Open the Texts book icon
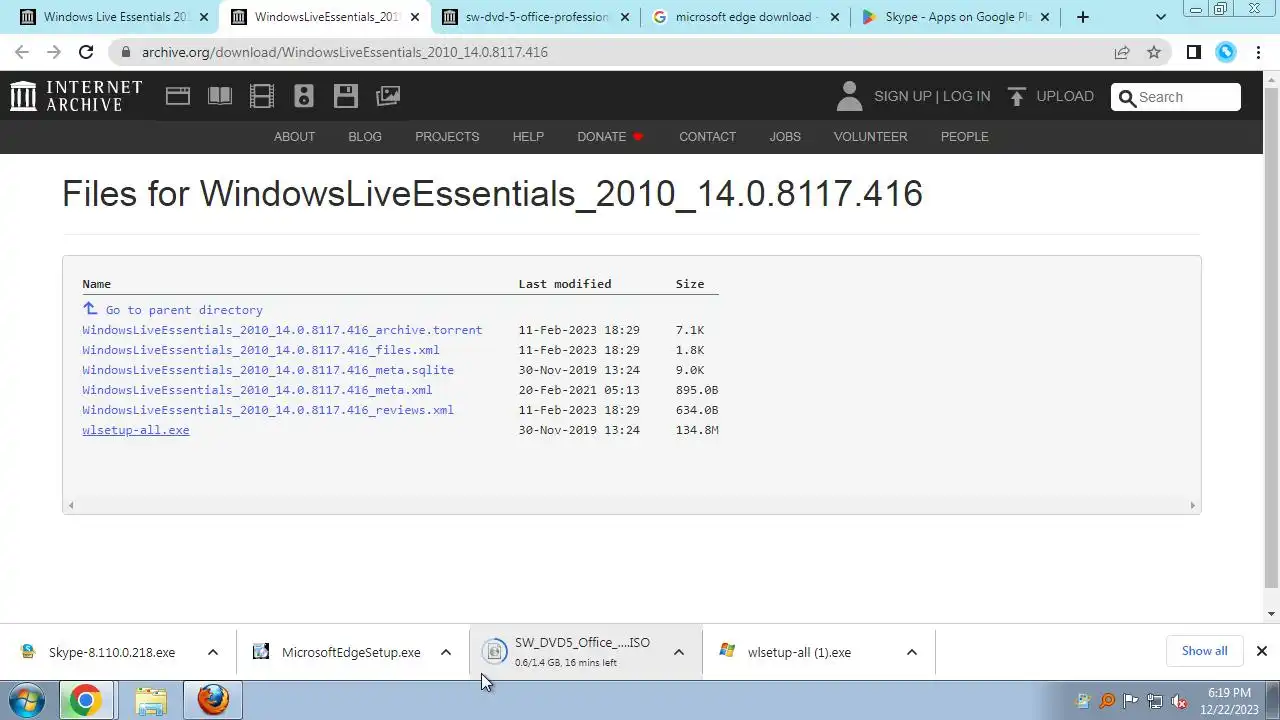 click(220, 96)
